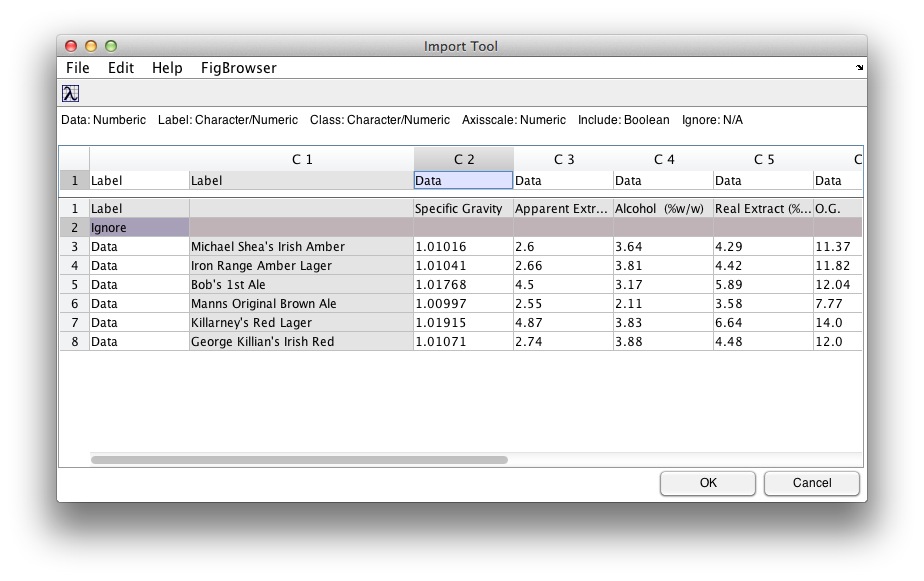Click the small arrow at menu bar's right end
Image resolution: width=924 pixels, height=581 pixels.
tap(859, 68)
